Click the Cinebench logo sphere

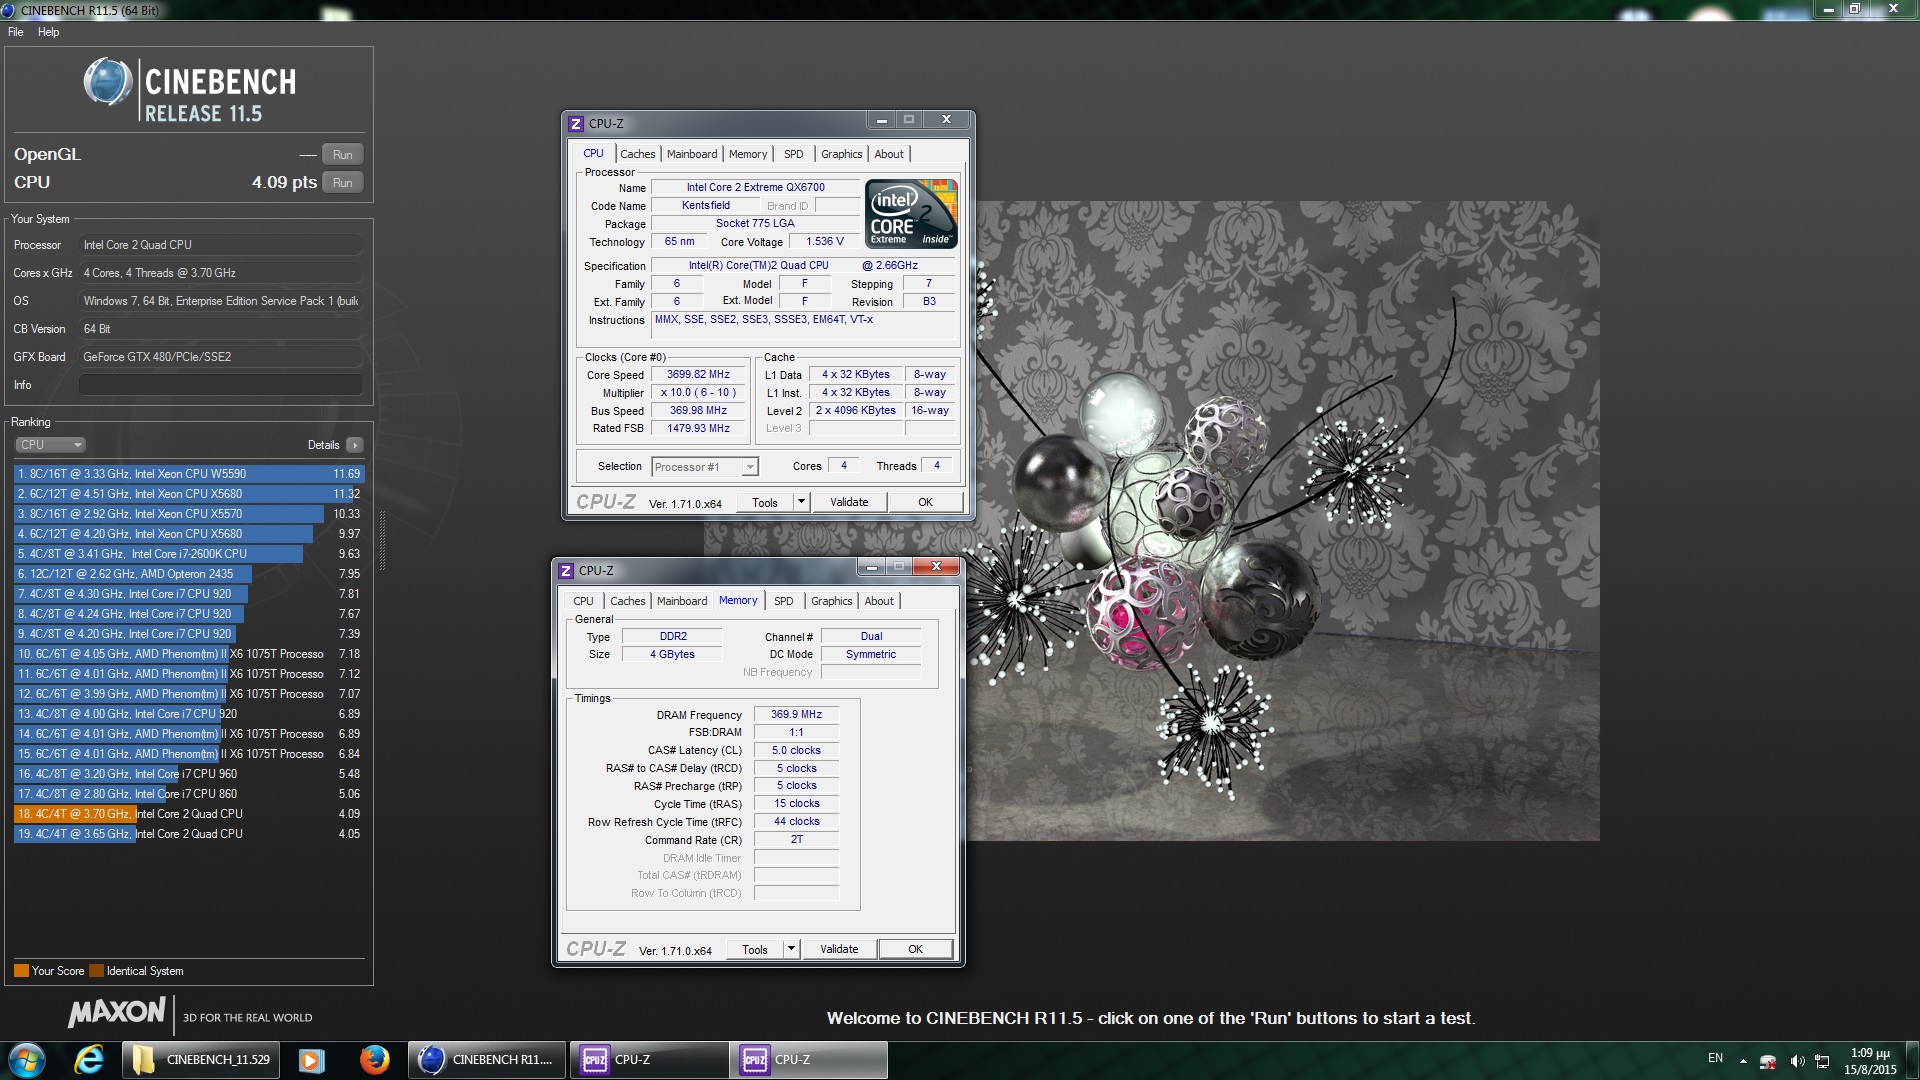point(107,82)
